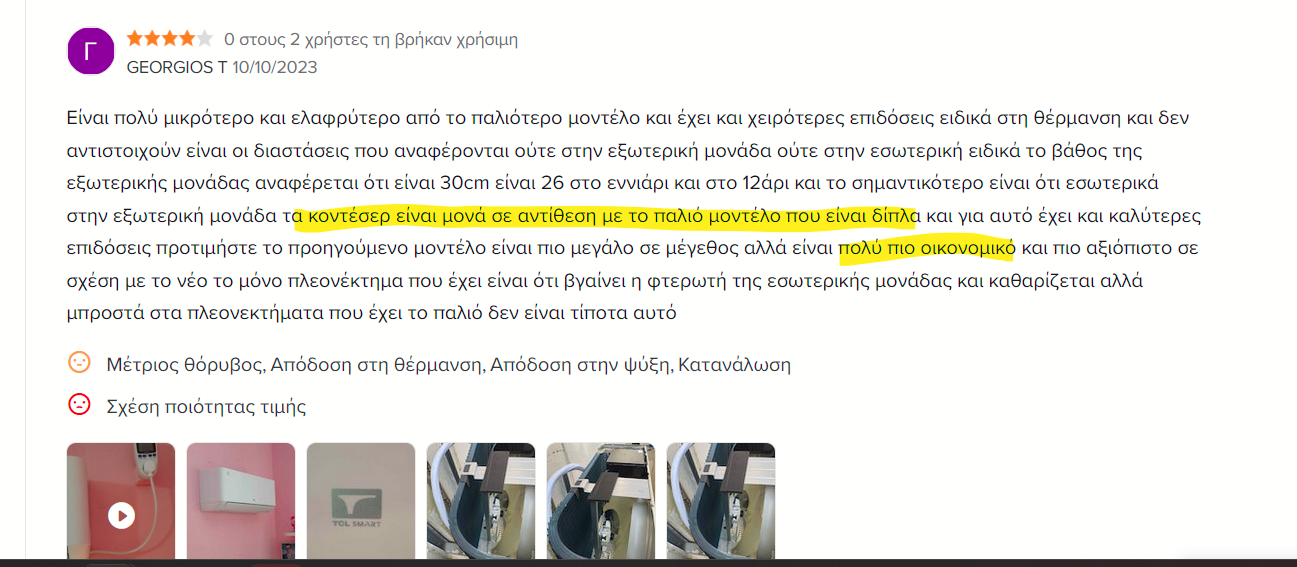Open the TCL SMART logo photo
The width and height of the screenshot is (1297, 567).
click(x=361, y=499)
